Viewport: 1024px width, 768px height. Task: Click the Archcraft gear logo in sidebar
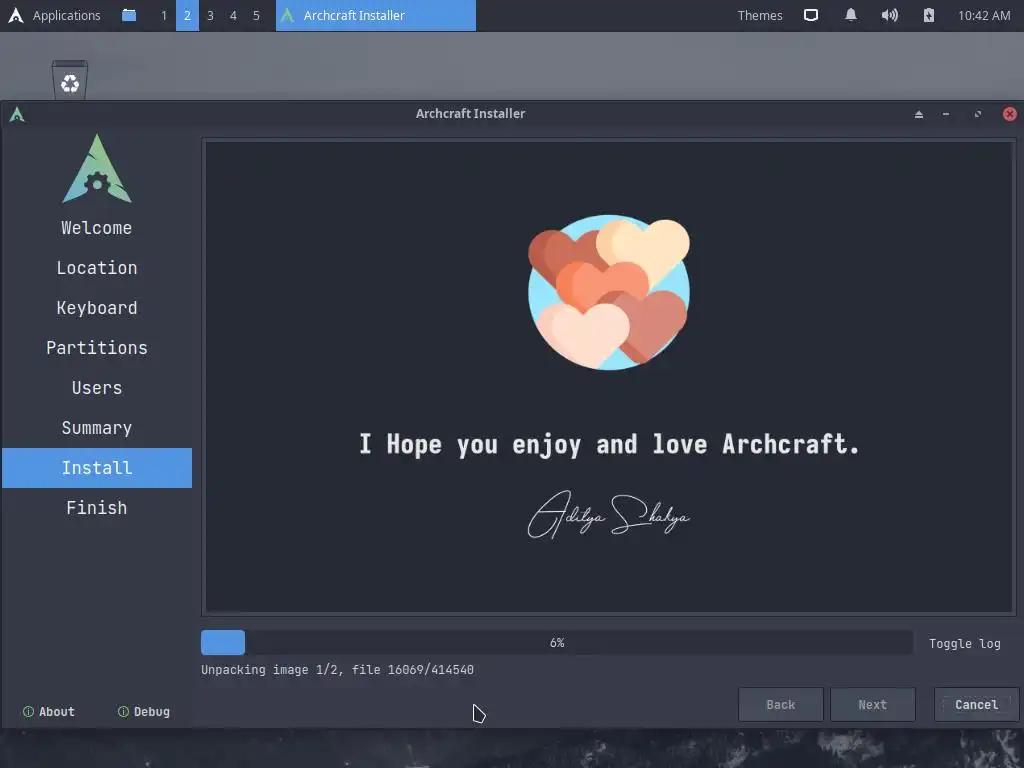[x=97, y=168]
